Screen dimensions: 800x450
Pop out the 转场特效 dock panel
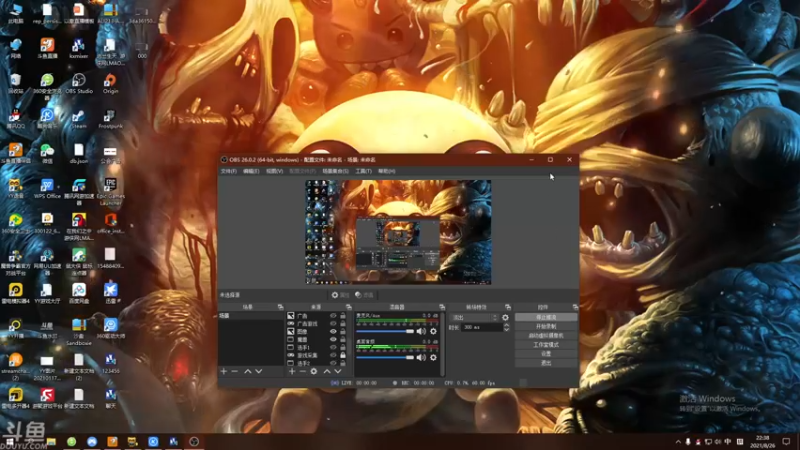[508, 307]
